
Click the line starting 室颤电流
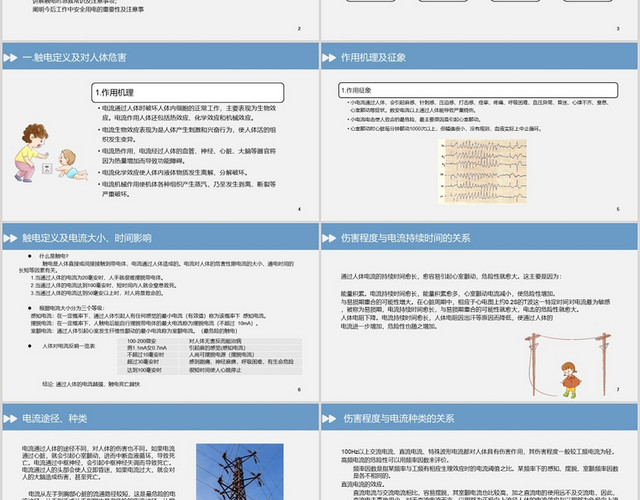point(134,331)
